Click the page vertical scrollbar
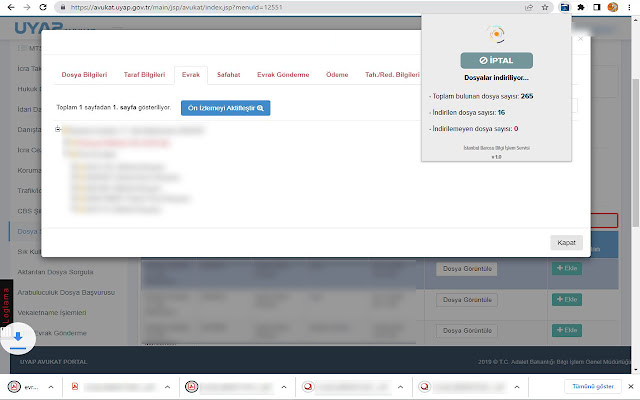Viewport: 640px width, 400px height. click(x=635, y=153)
